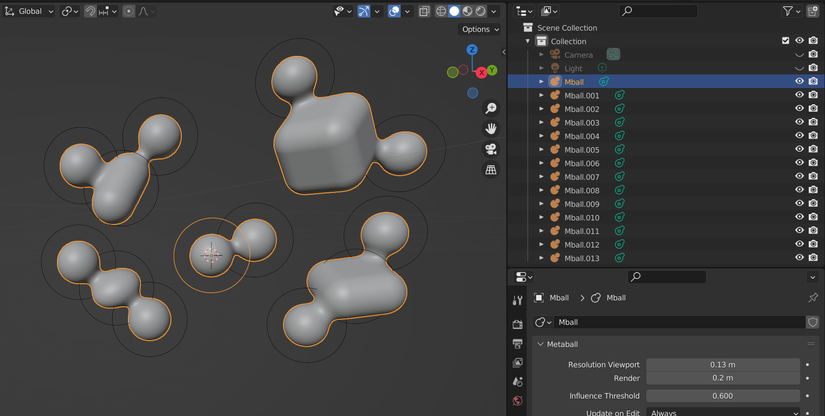Click the properties search field
Image resolution: width=825 pixels, height=416 pixels.
667,277
